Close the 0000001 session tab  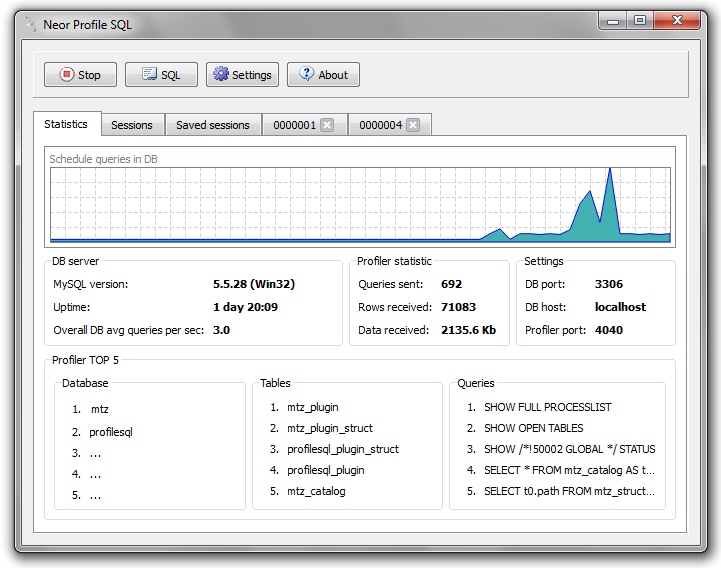click(x=327, y=125)
